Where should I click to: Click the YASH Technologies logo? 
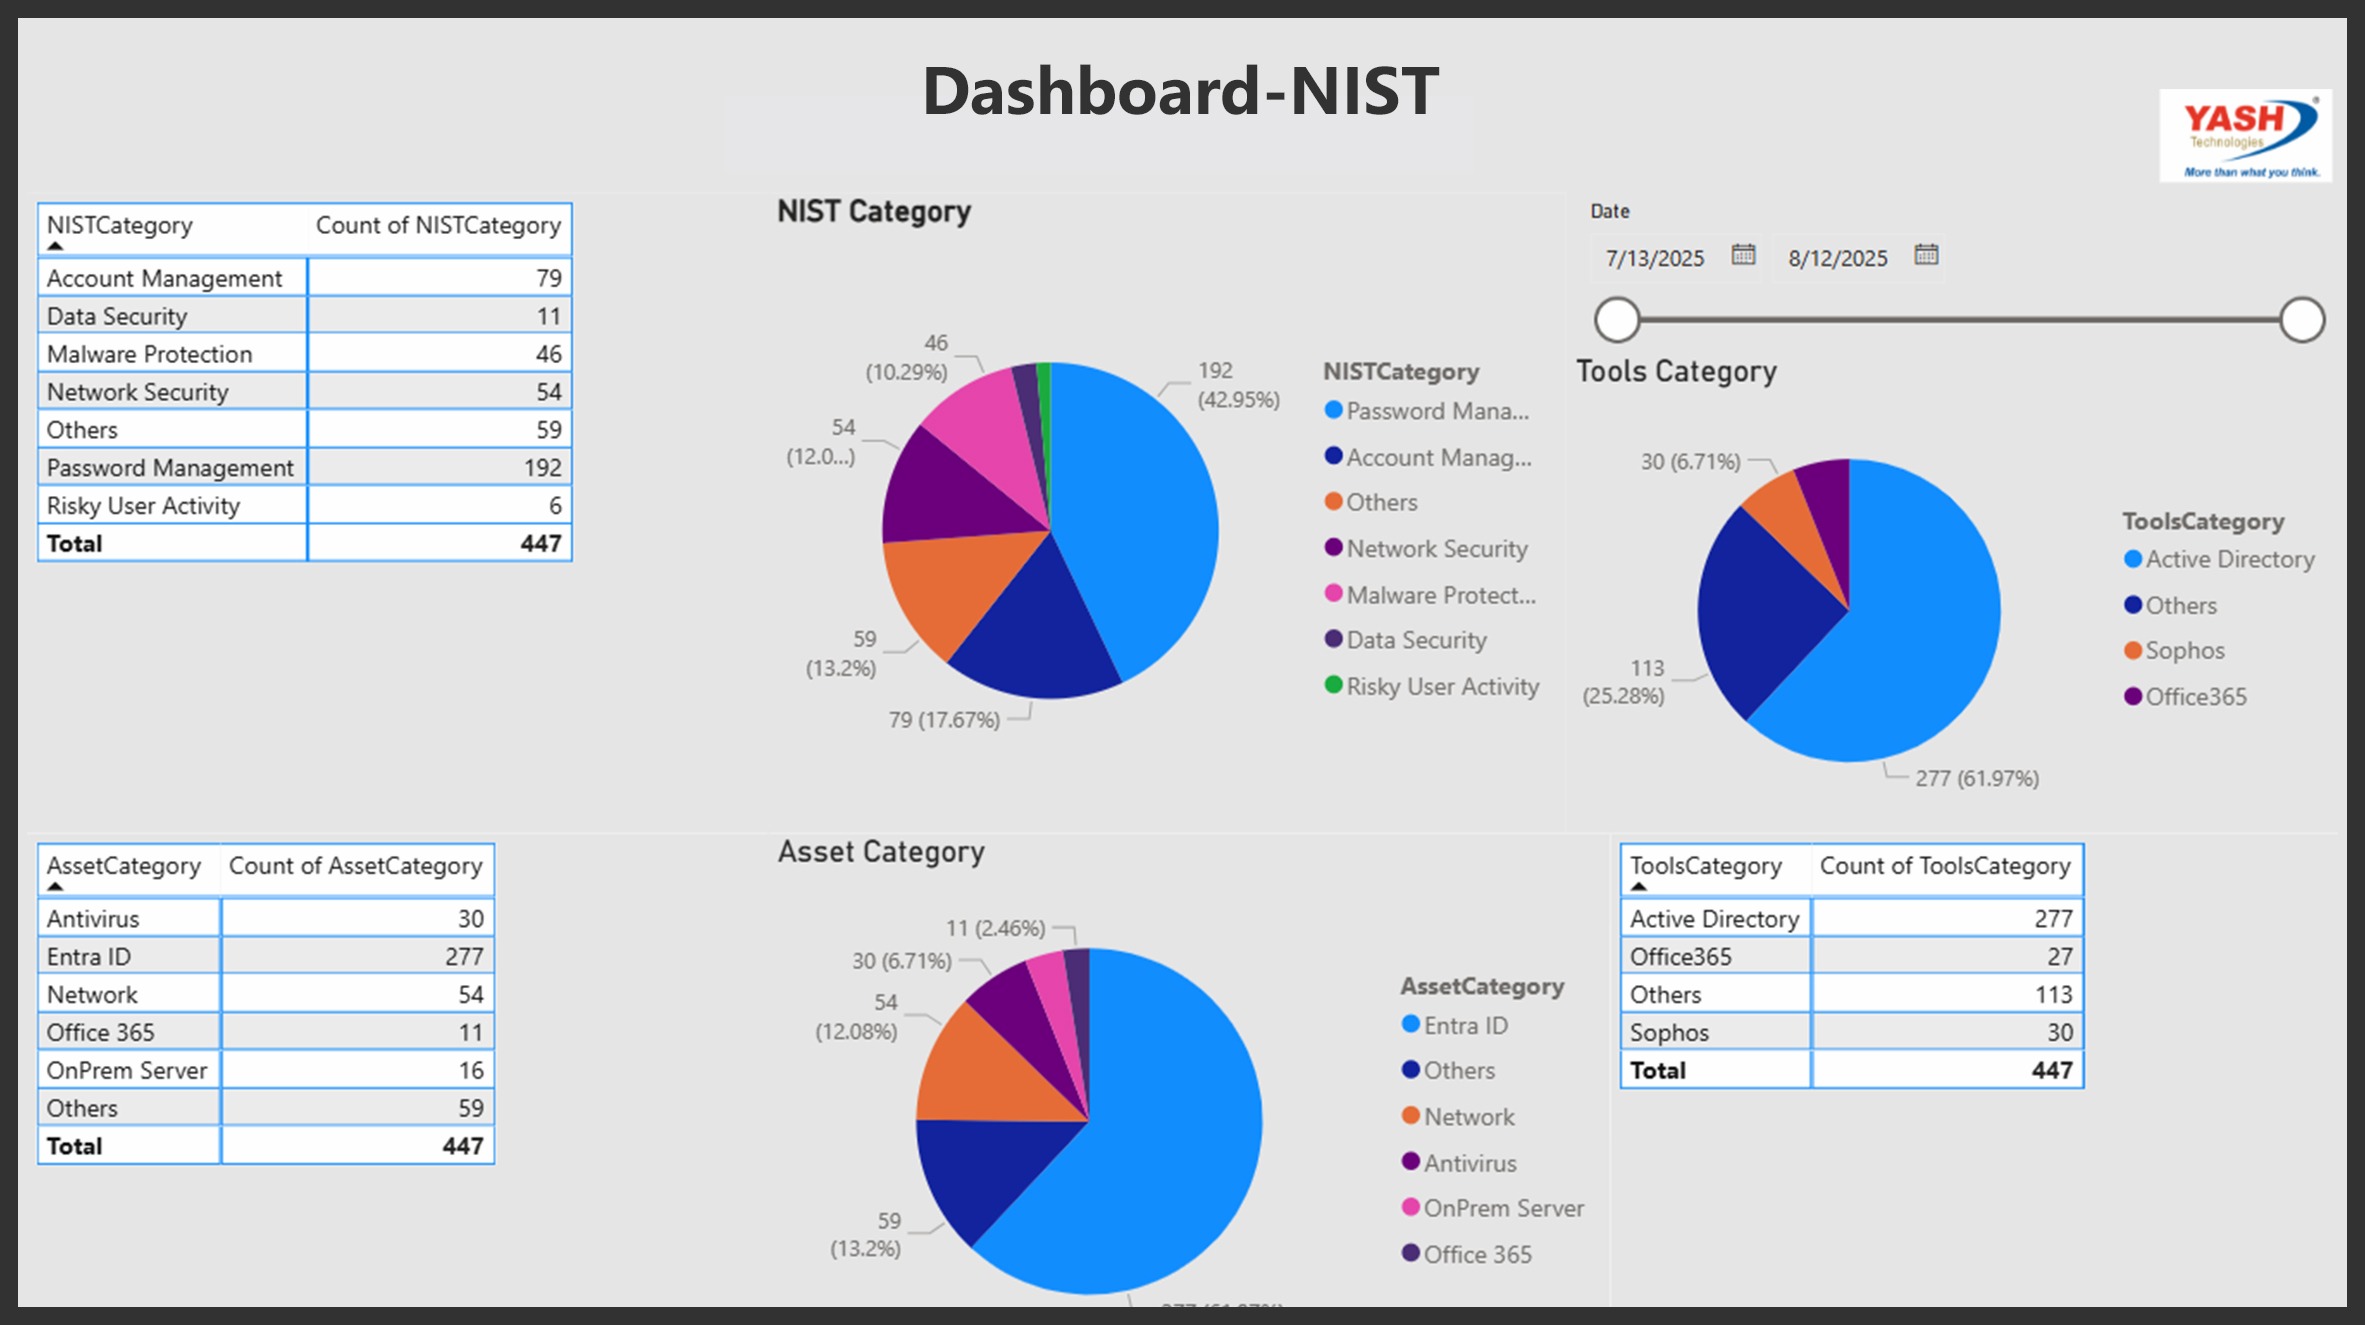(2245, 136)
